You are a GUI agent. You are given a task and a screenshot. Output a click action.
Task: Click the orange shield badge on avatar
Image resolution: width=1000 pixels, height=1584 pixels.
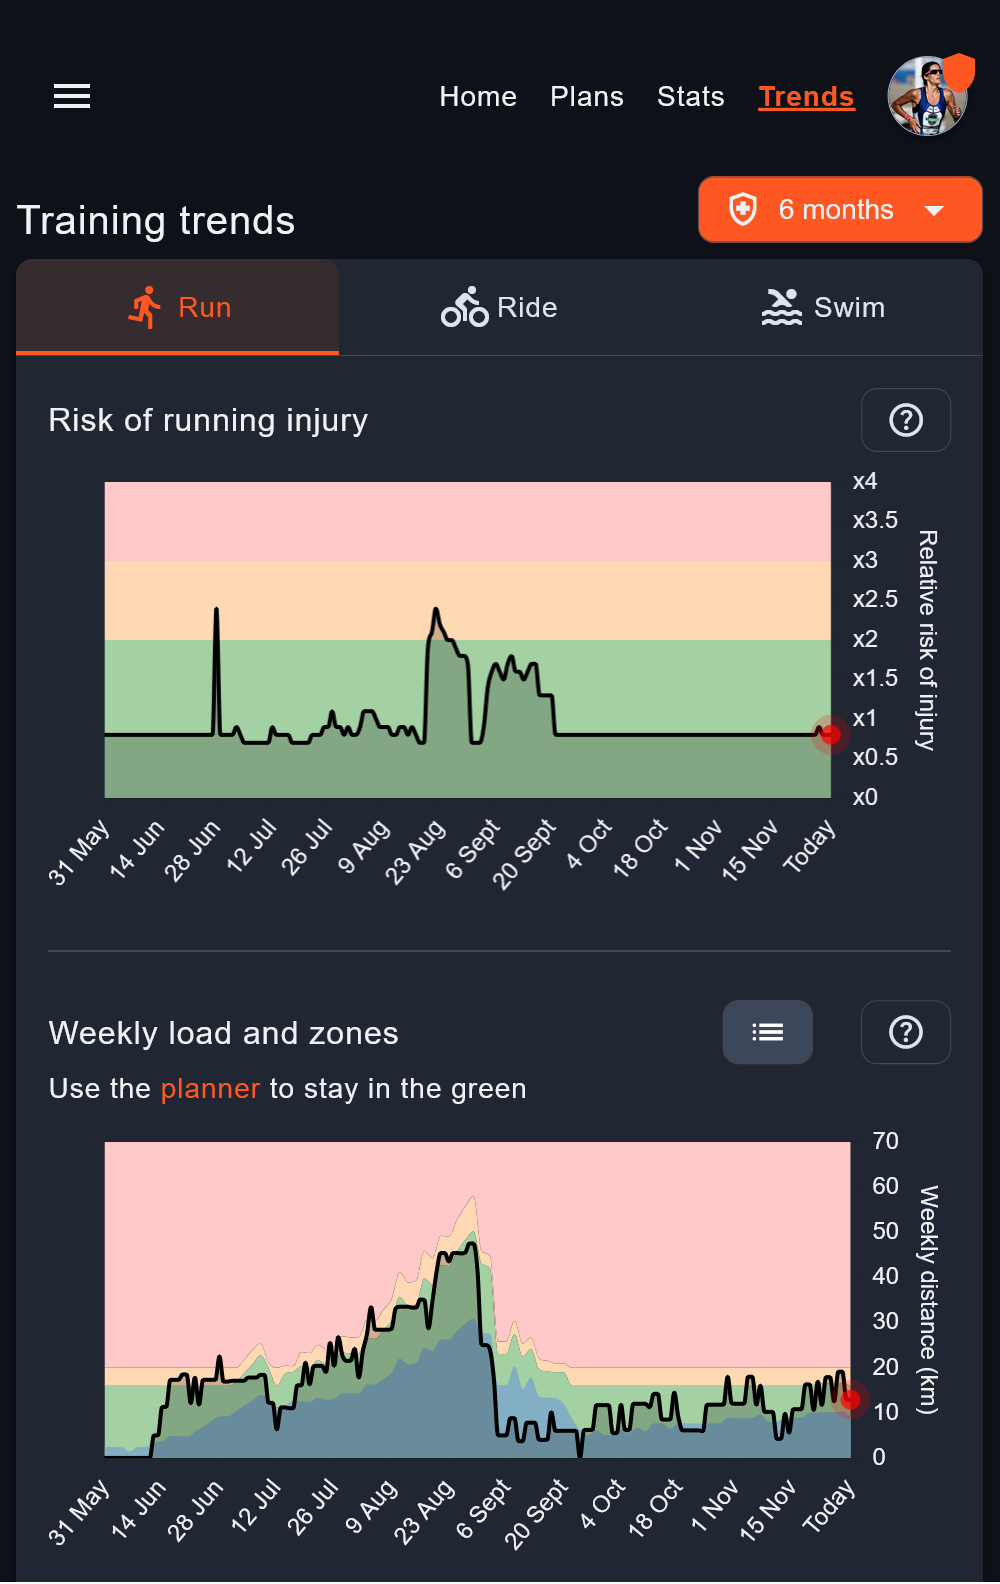click(x=959, y=72)
